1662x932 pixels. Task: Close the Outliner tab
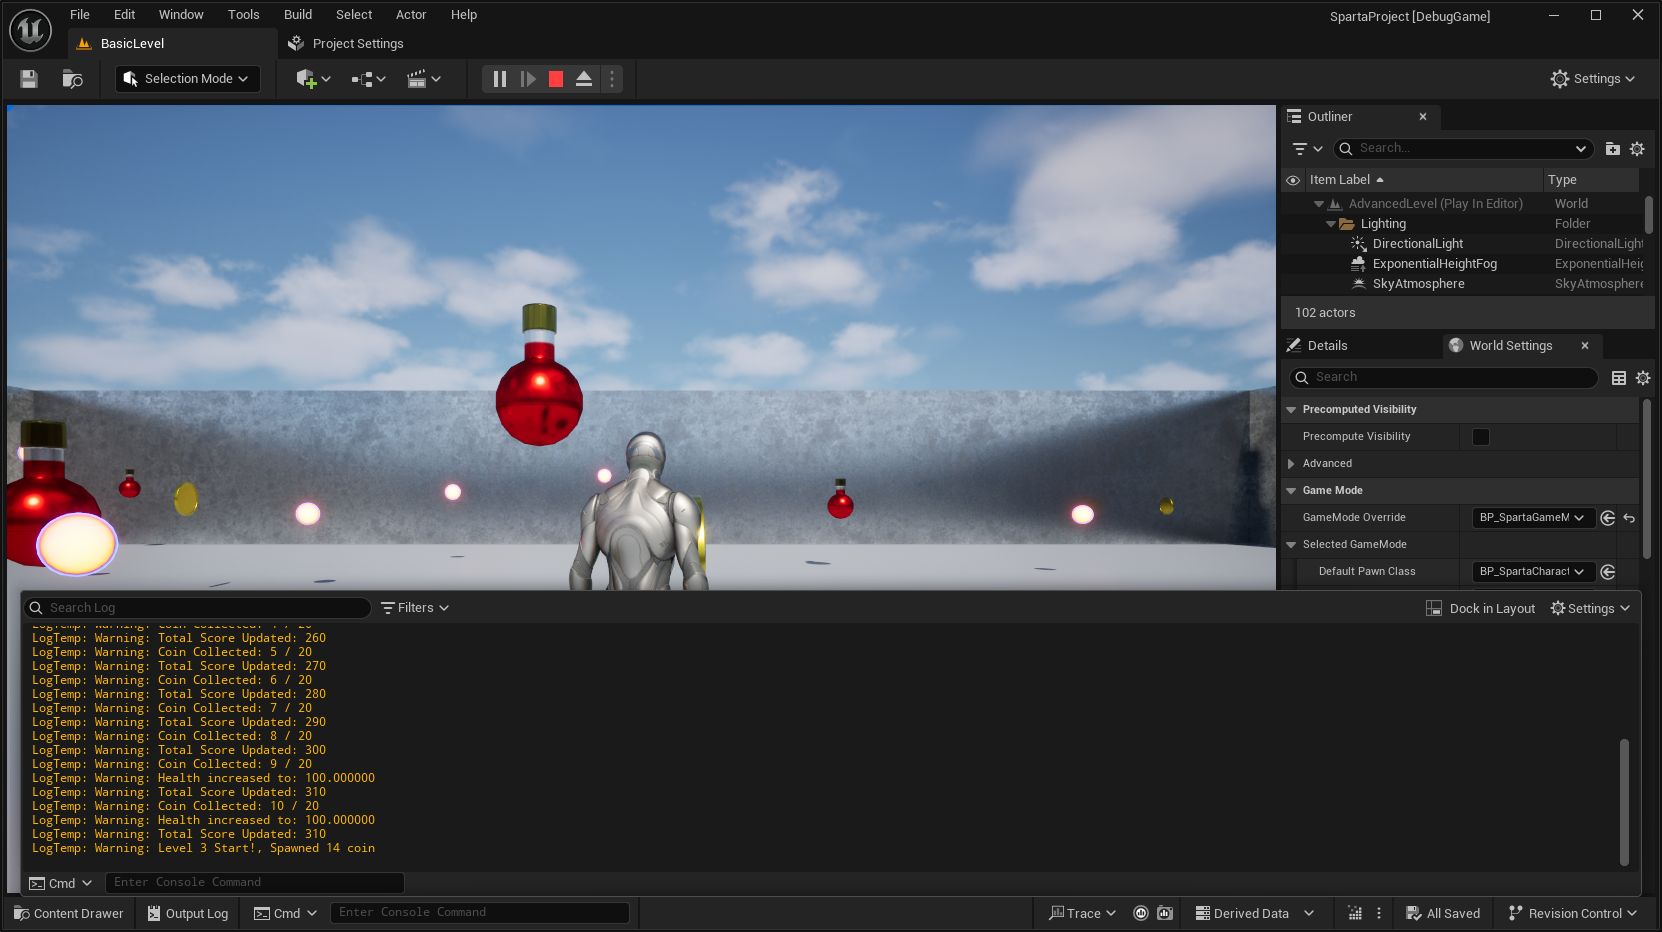click(1423, 117)
